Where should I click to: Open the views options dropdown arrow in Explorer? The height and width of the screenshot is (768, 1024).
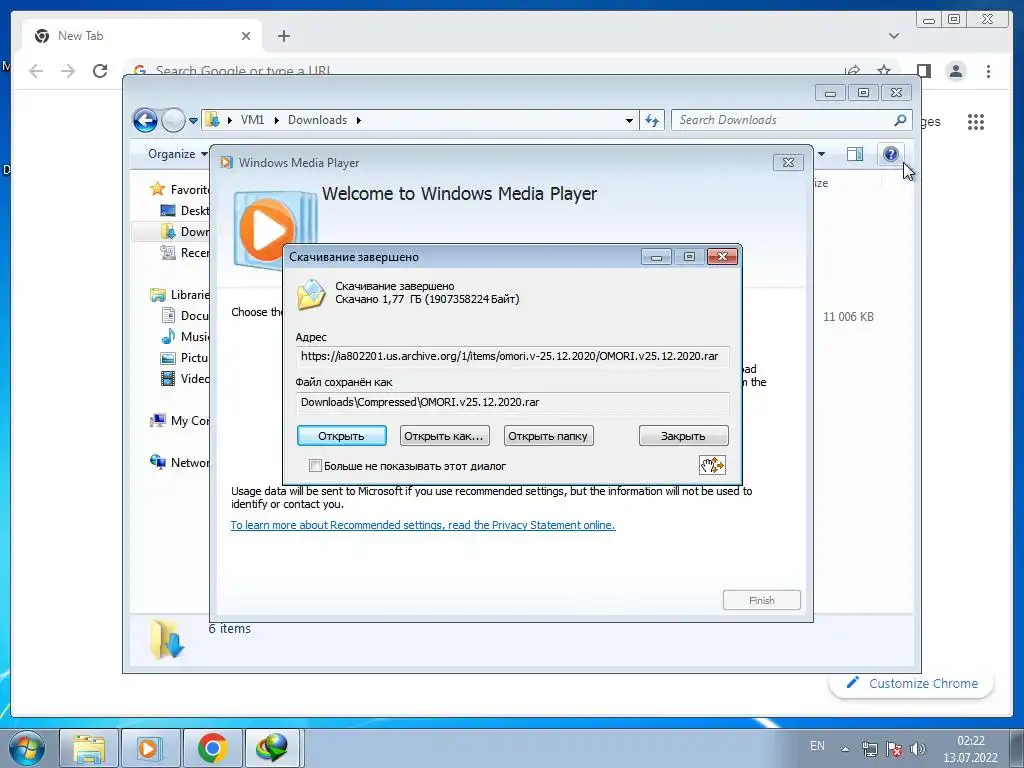click(822, 154)
